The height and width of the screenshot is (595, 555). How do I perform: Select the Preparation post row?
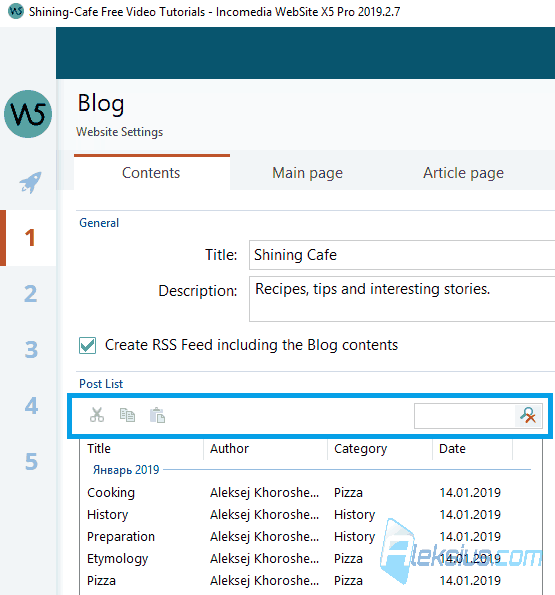(x=310, y=537)
